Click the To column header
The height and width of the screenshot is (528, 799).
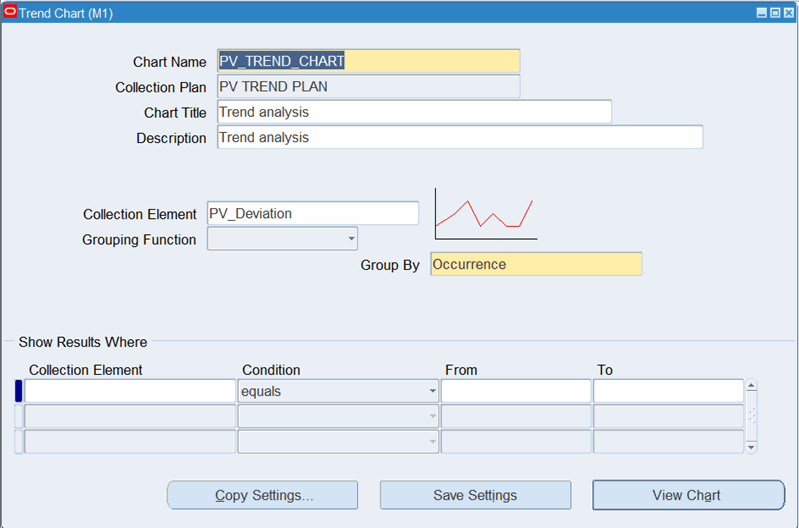click(605, 370)
